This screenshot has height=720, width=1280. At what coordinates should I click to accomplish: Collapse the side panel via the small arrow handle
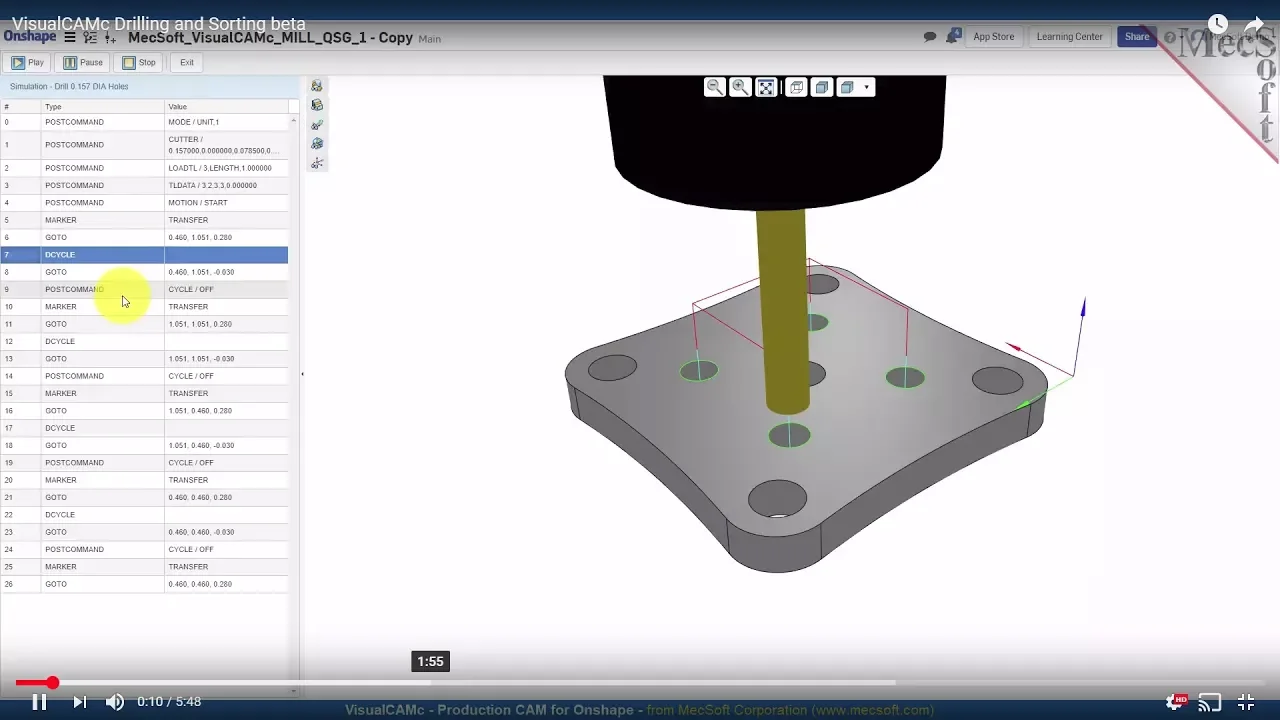(302, 374)
